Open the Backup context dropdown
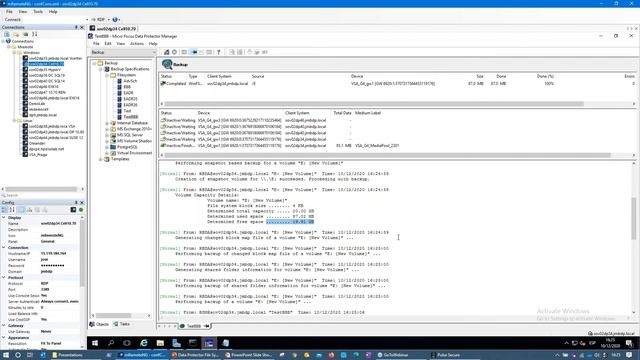640x360 pixels. point(123,52)
